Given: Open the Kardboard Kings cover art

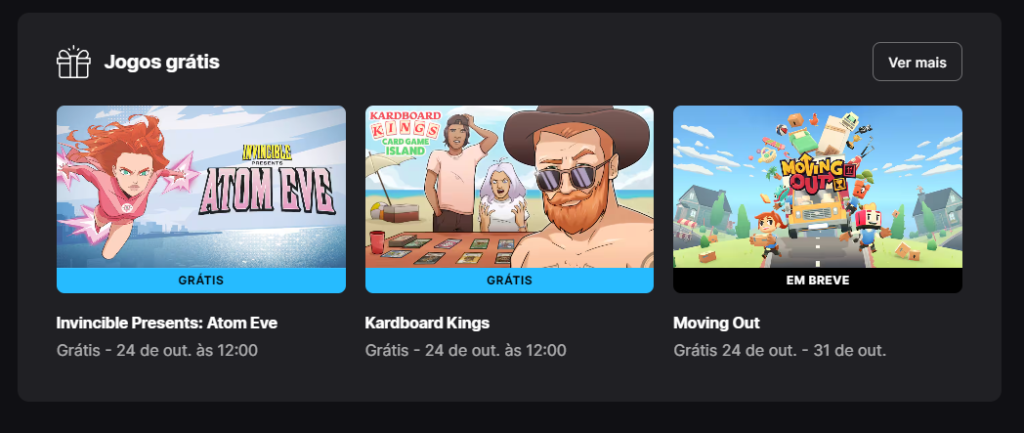Looking at the screenshot, I should (x=509, y=187).
